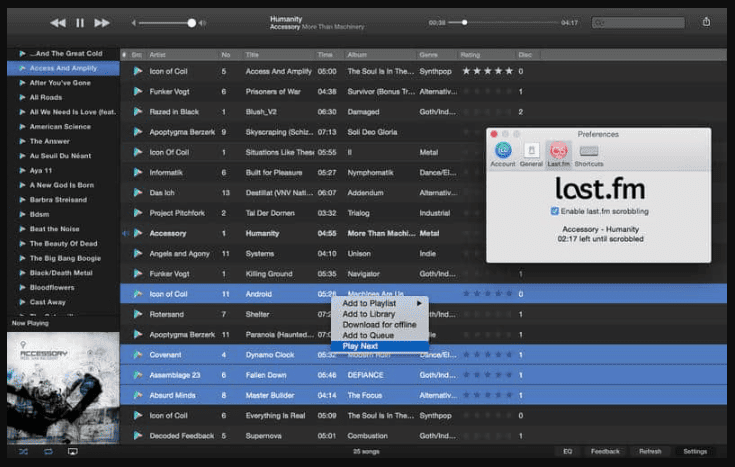Adjust the volume slider knob
This screenshot has width=735, height=467.
click(x=191, y=23)
